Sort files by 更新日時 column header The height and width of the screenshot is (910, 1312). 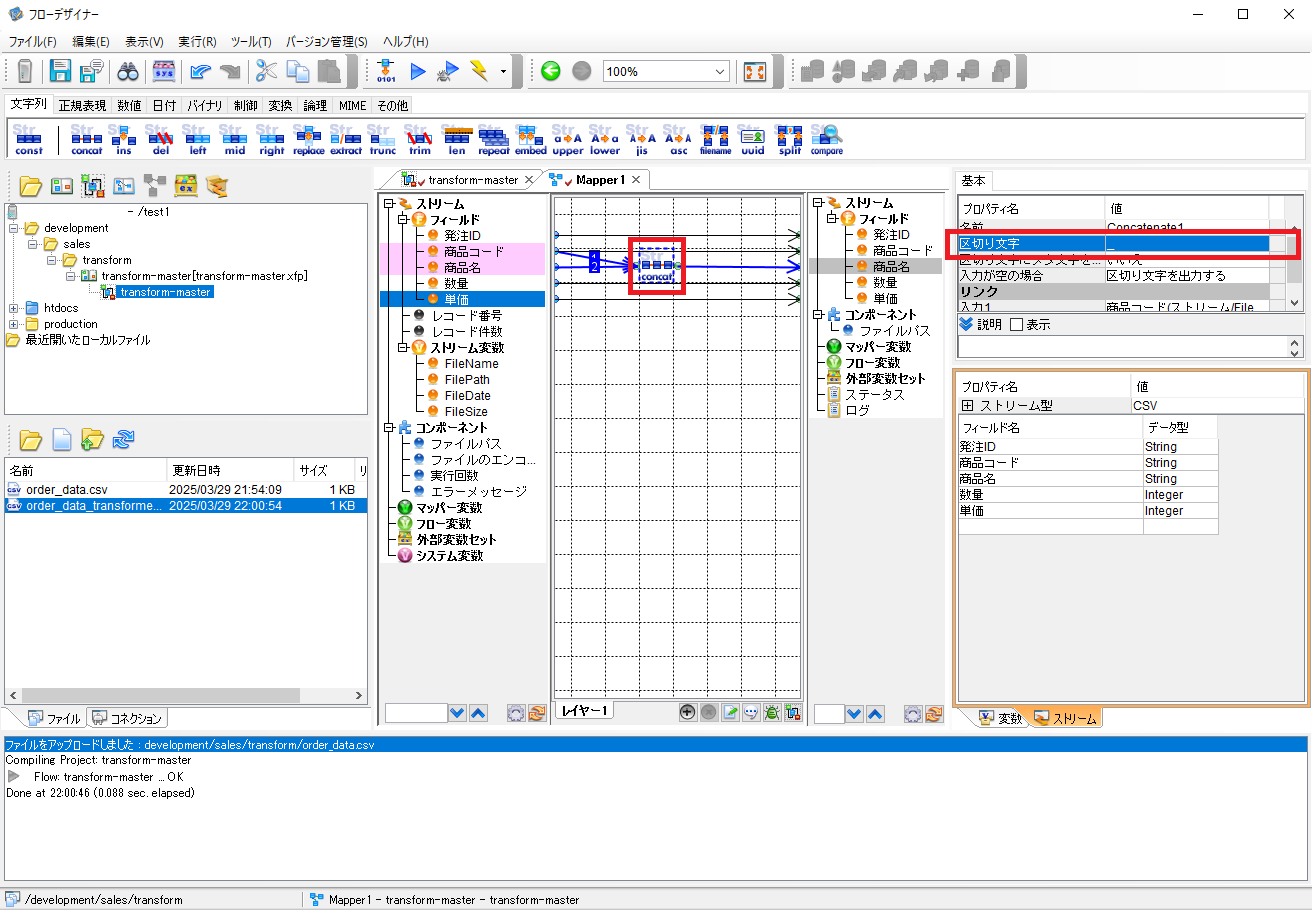(x=230, y=470)
